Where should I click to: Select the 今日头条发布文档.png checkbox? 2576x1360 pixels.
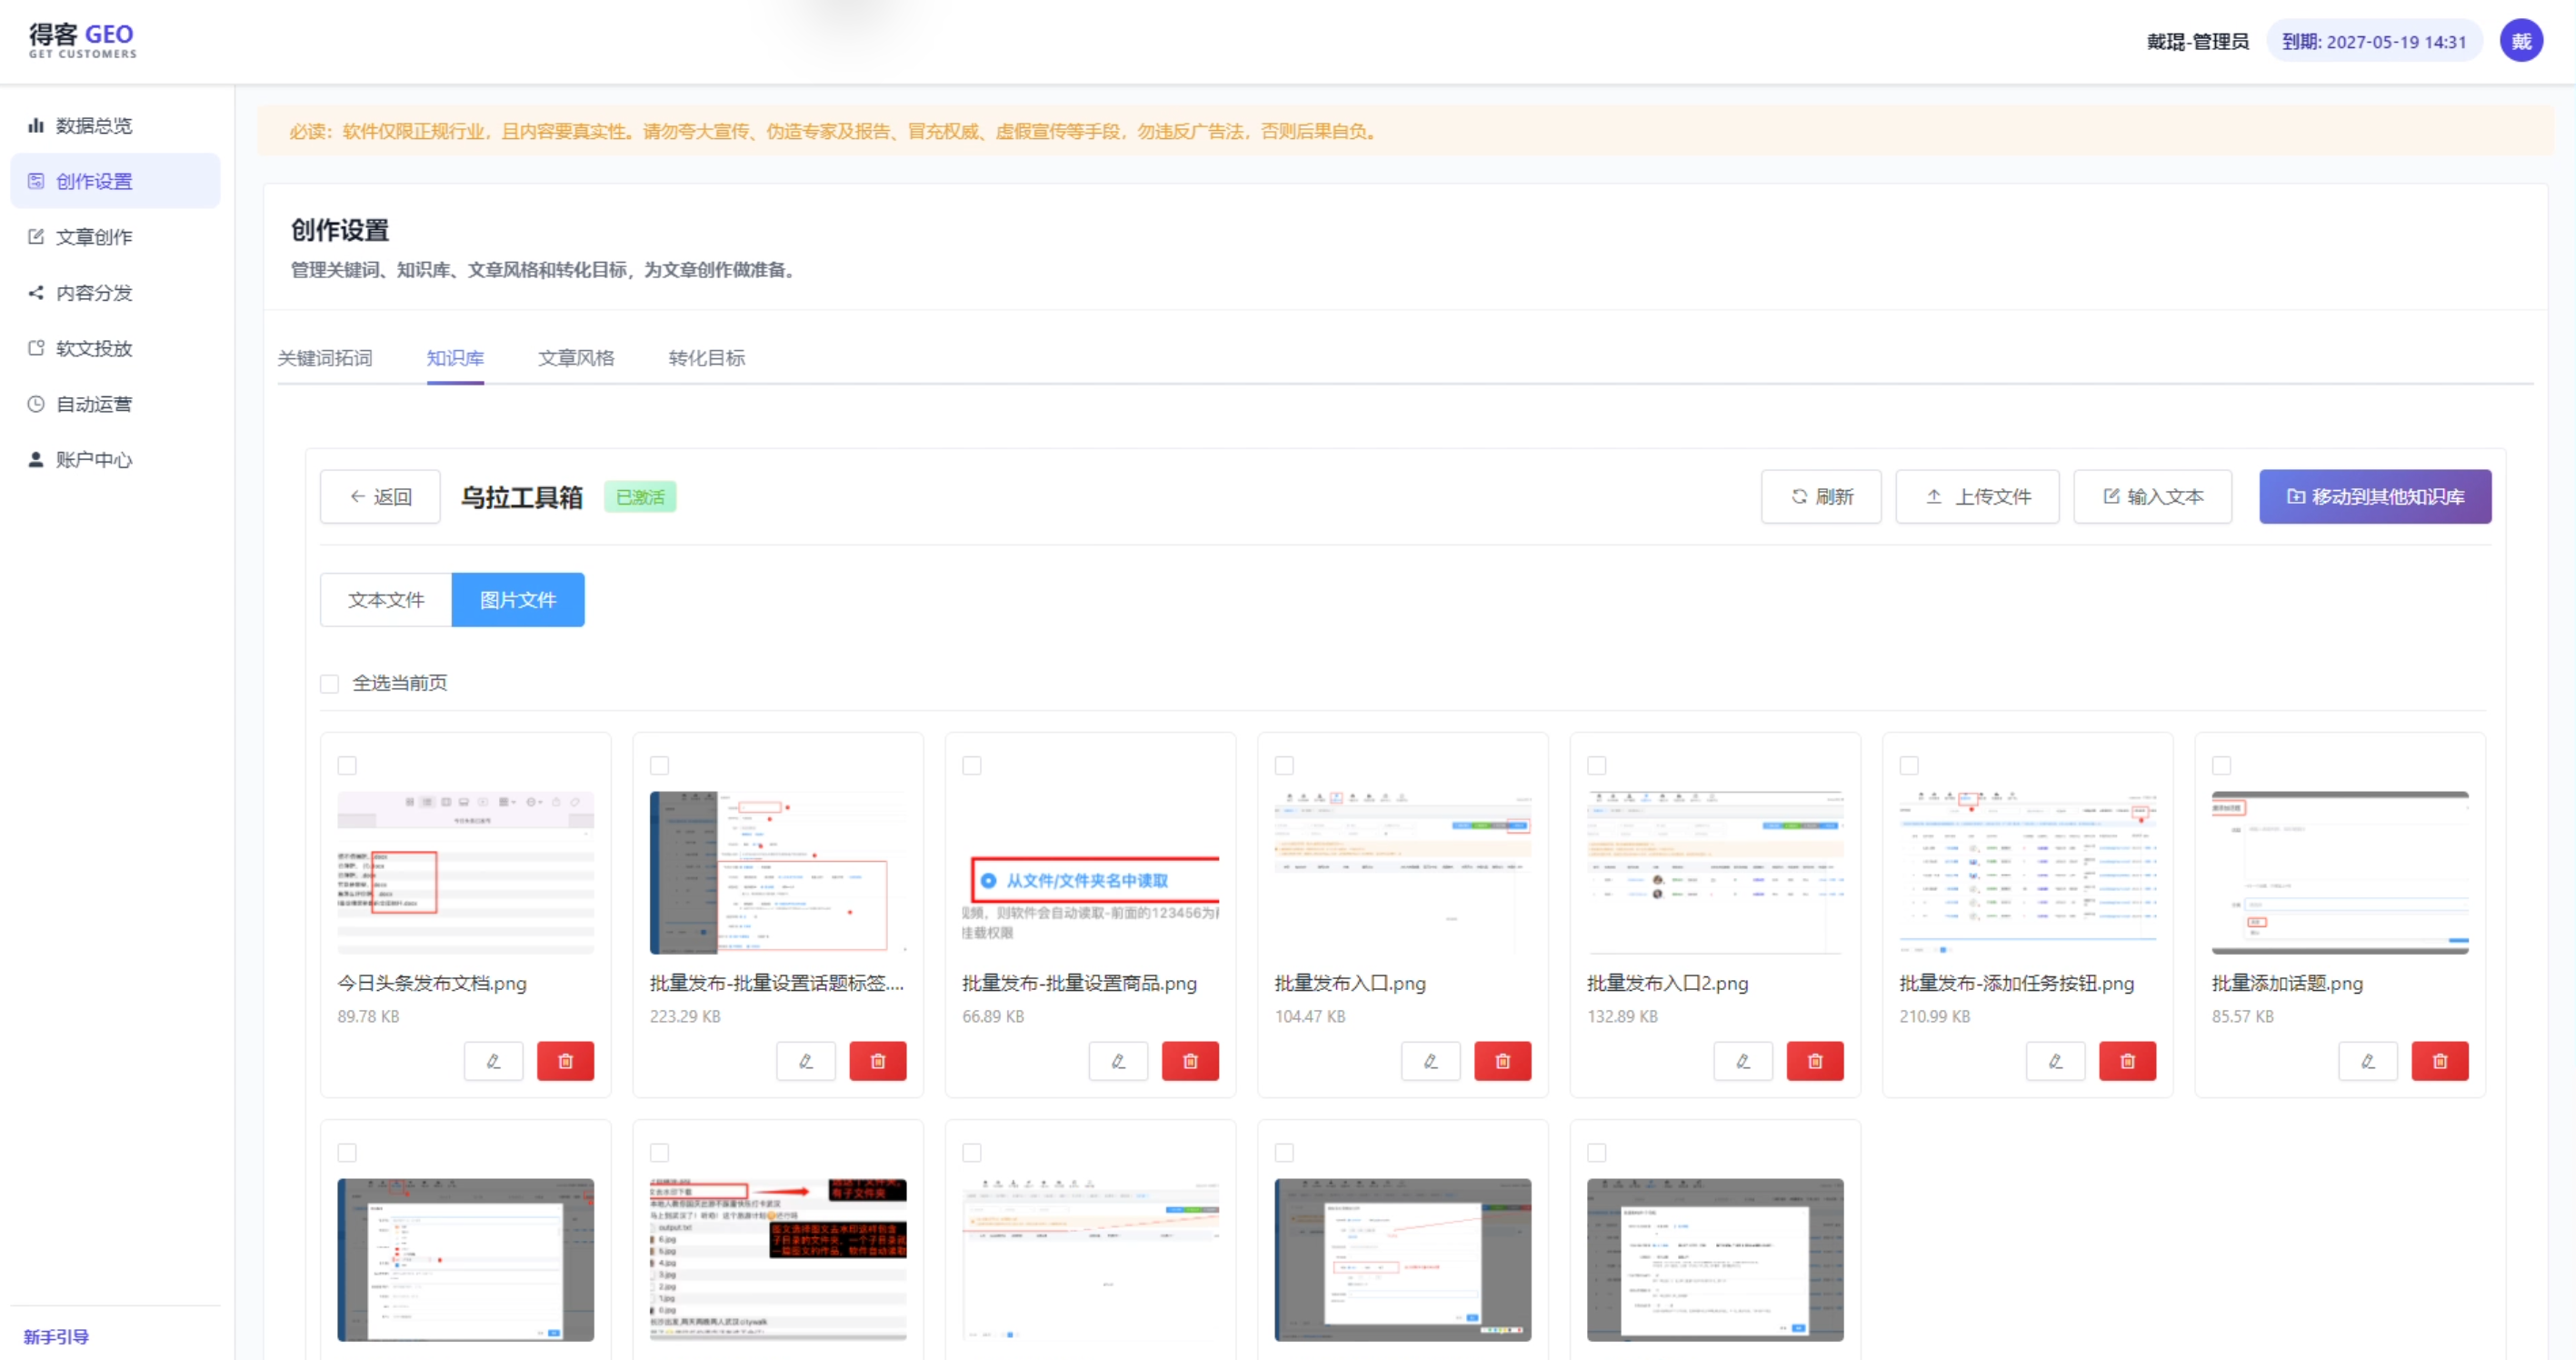point(347,766)
